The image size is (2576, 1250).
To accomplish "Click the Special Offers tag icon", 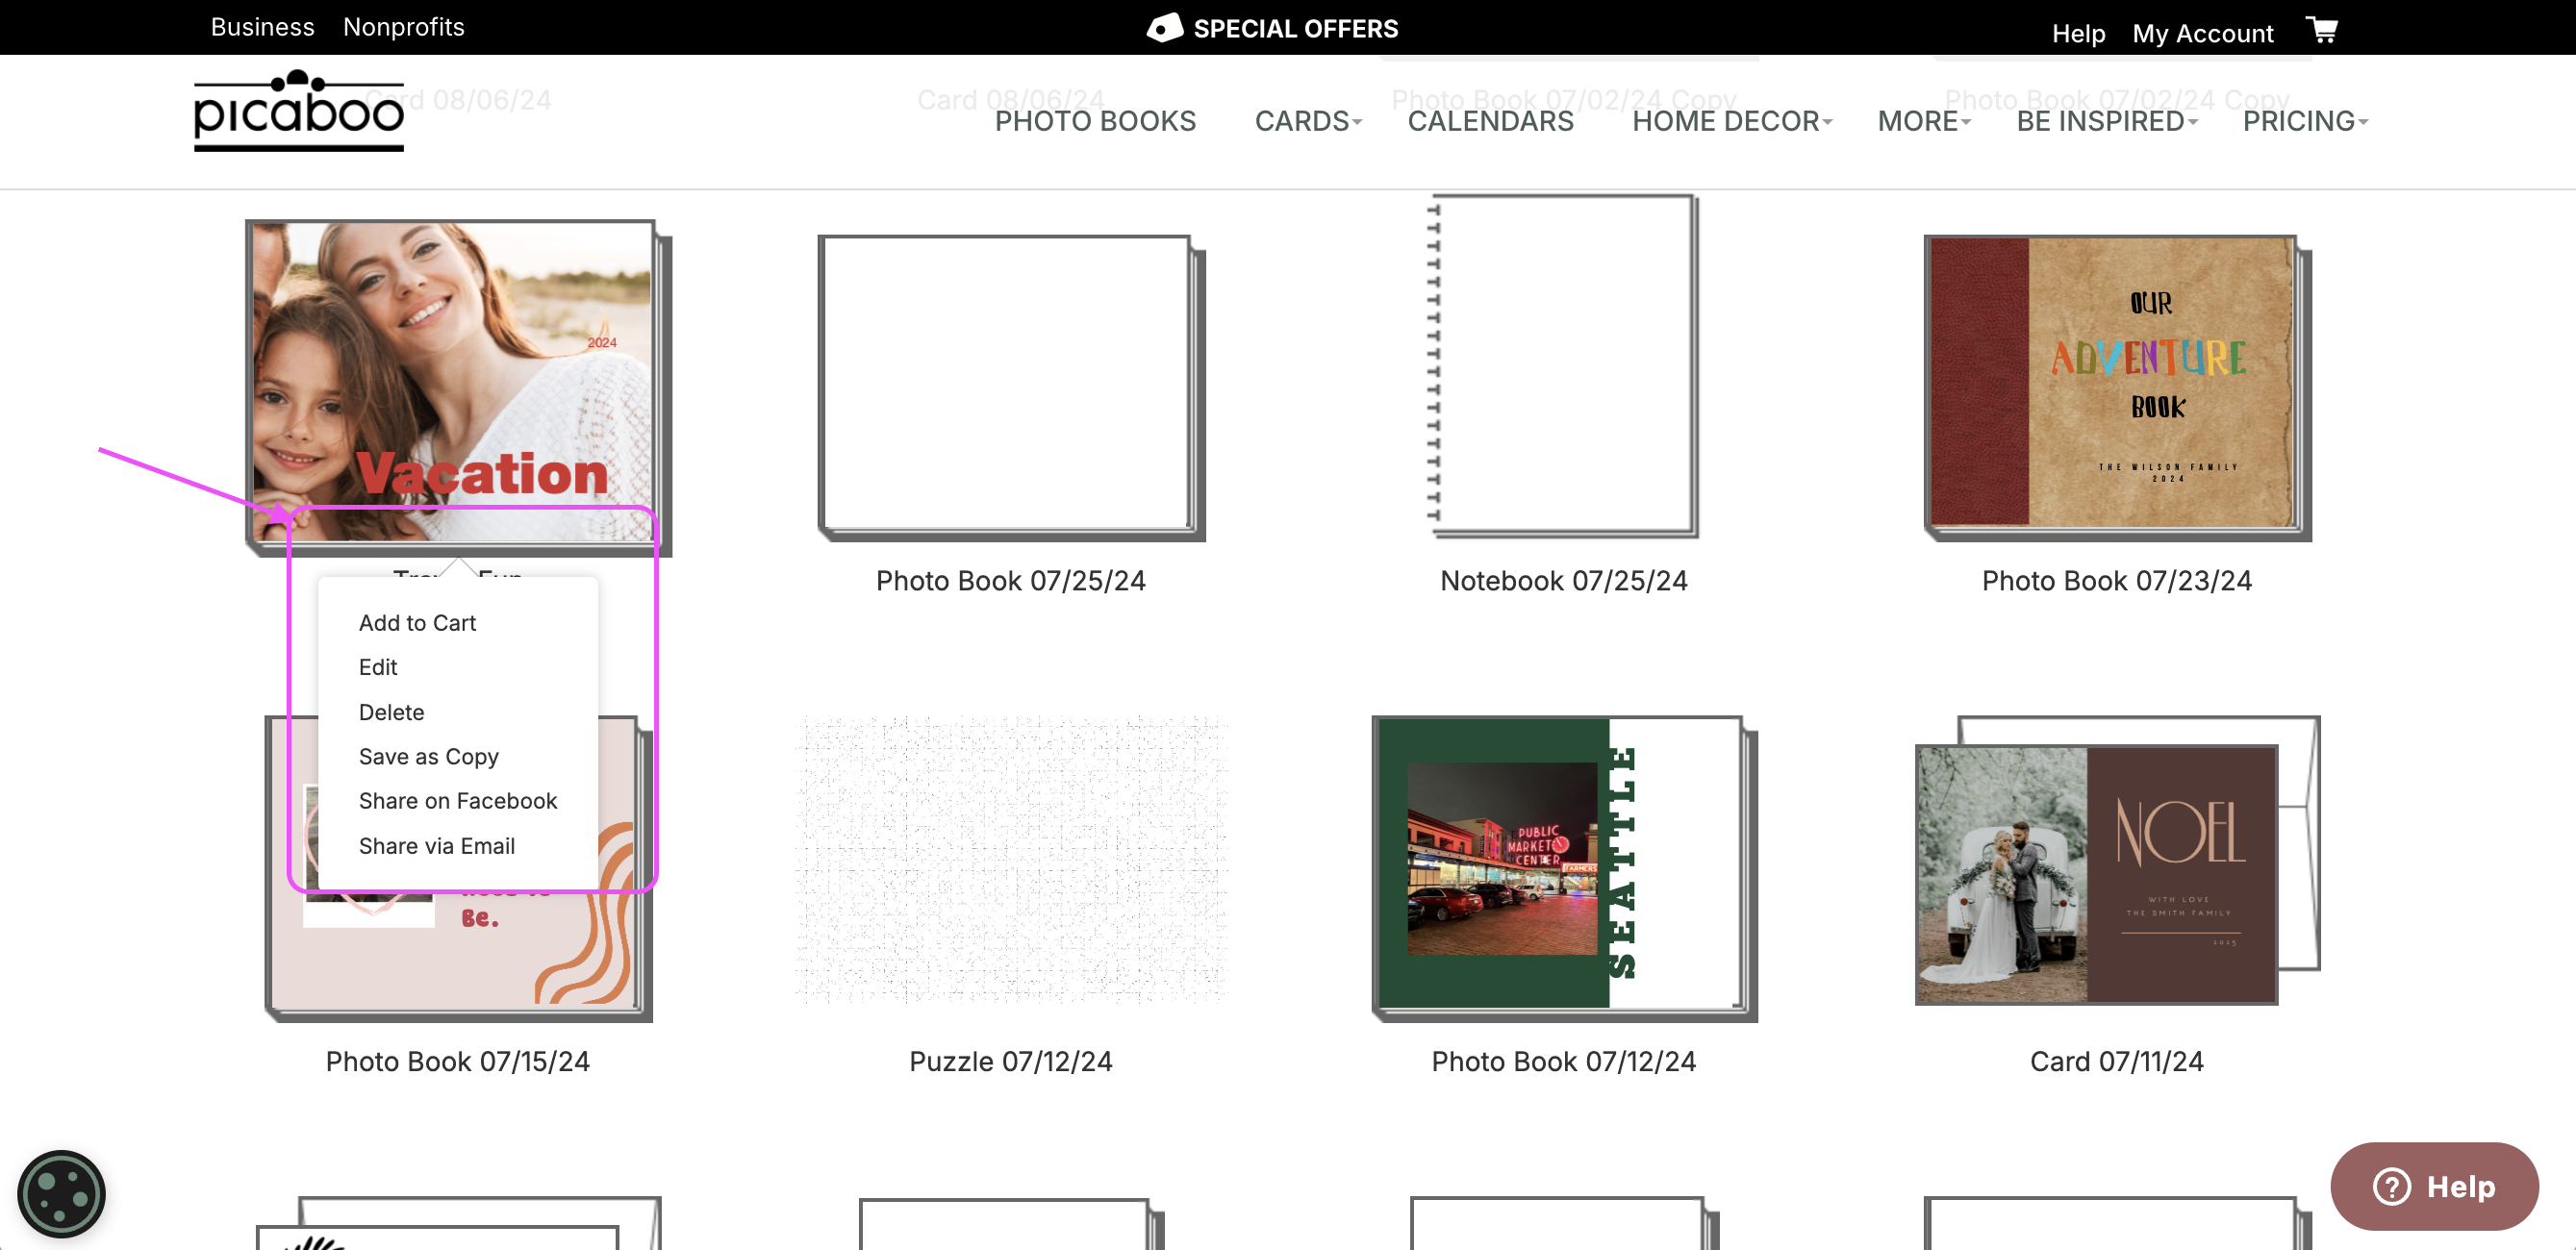I will 1164,28.
